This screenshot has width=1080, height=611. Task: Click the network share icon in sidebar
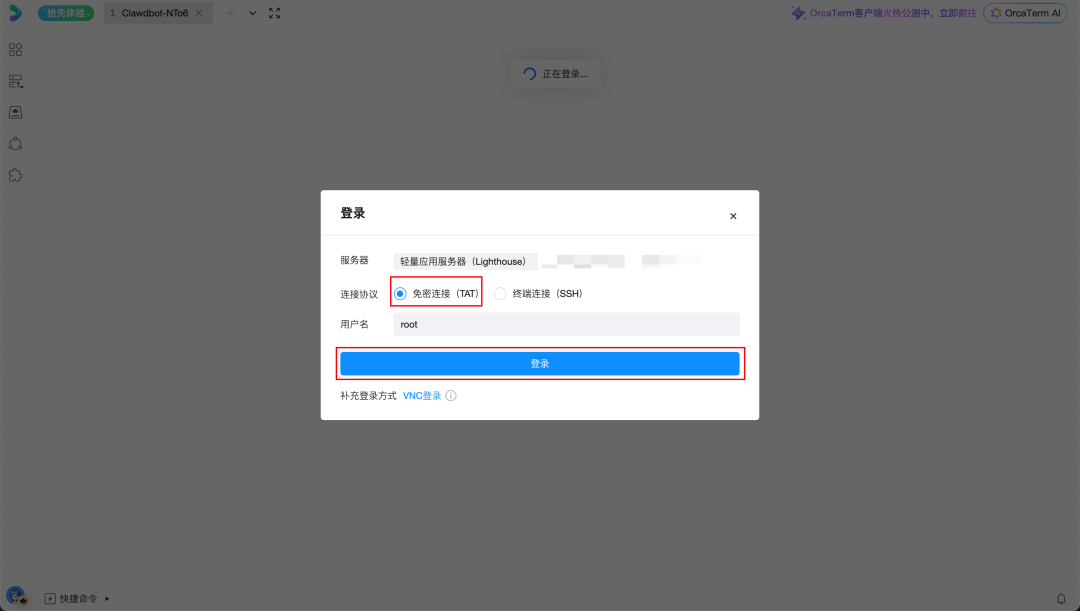point(15,143)
